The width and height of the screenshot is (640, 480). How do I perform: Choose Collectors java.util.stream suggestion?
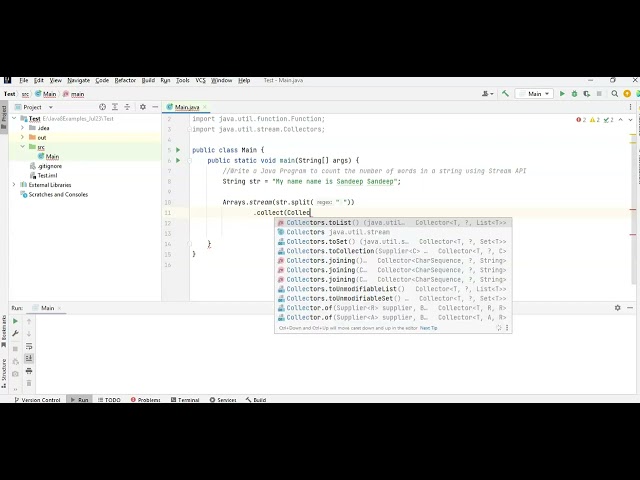coord(393,232)
